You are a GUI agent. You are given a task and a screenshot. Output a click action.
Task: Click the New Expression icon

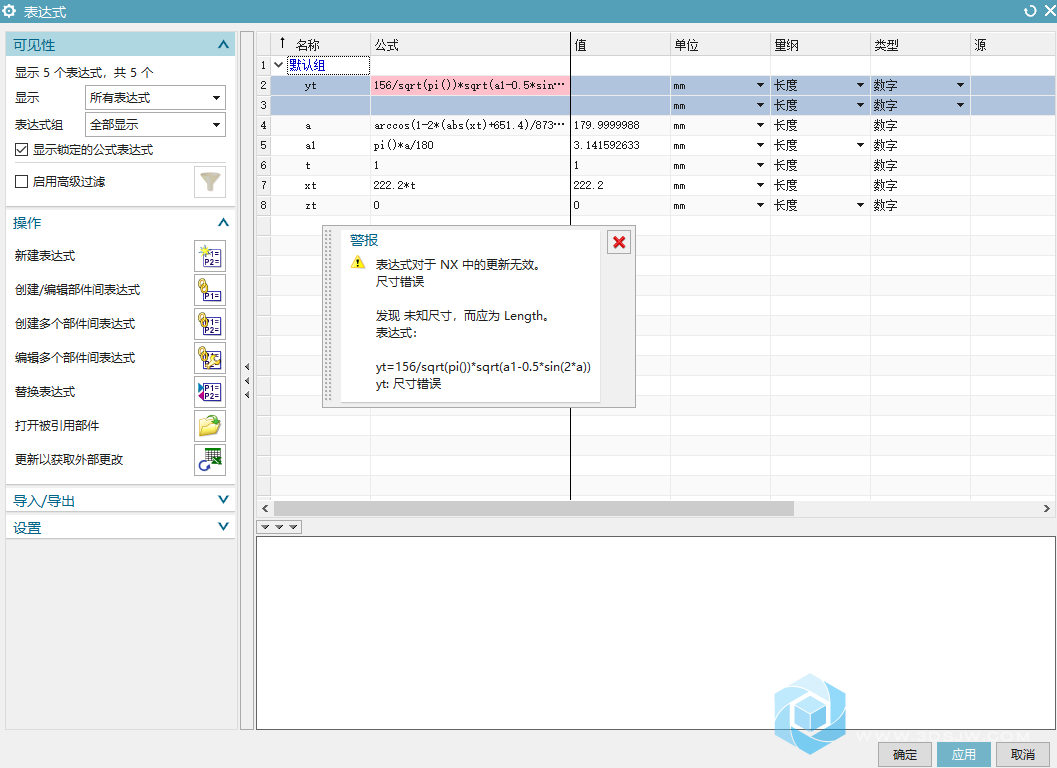[x=209, y=256]
